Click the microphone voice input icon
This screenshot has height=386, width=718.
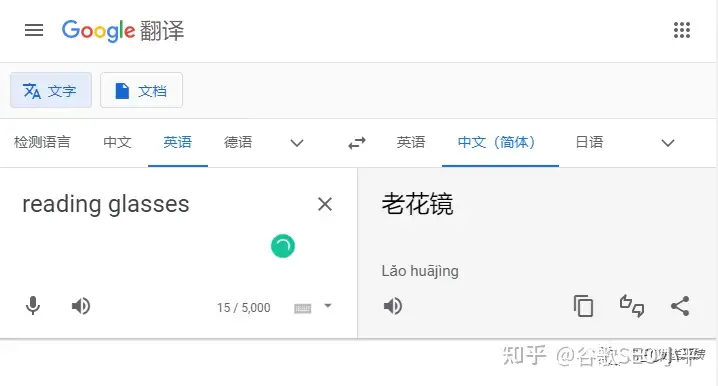[x=33, y=306]
